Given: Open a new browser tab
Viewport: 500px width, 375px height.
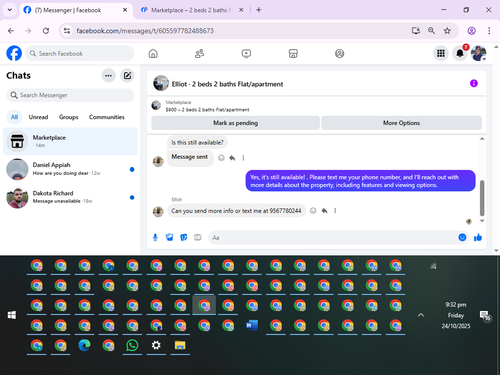Looking at the screenshot, I should pyautogui.click(x=259, y=10).
